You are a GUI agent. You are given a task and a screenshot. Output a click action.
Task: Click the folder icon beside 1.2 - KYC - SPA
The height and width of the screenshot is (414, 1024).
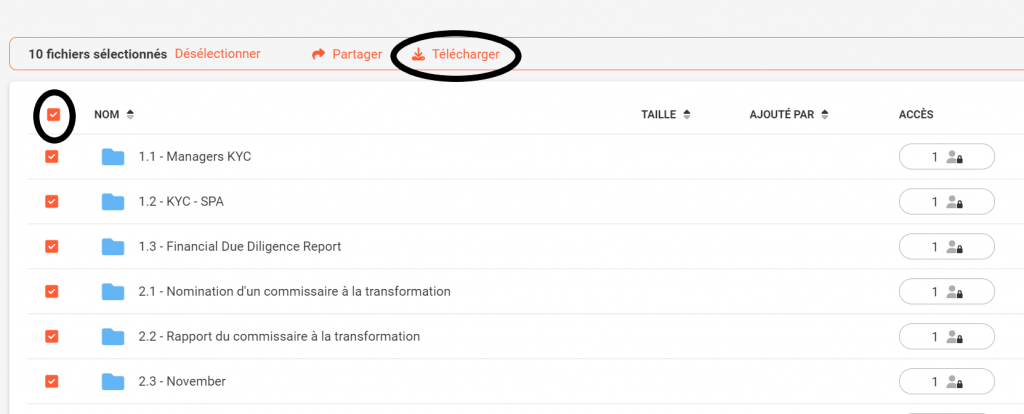click(x=113, y=202)
